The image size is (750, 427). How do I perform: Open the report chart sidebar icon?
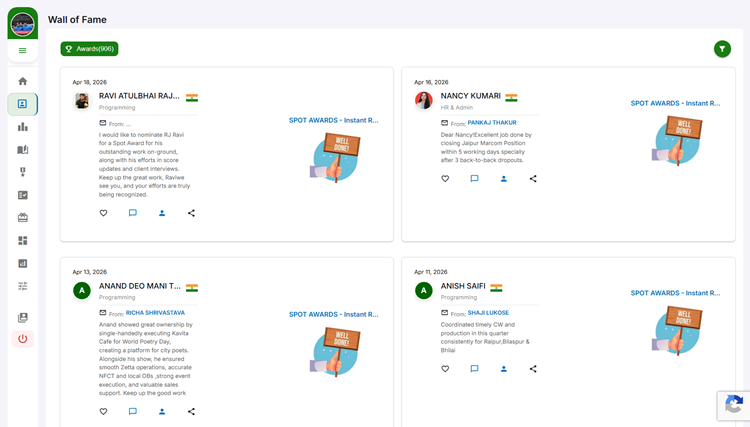(x=22, y=263)
